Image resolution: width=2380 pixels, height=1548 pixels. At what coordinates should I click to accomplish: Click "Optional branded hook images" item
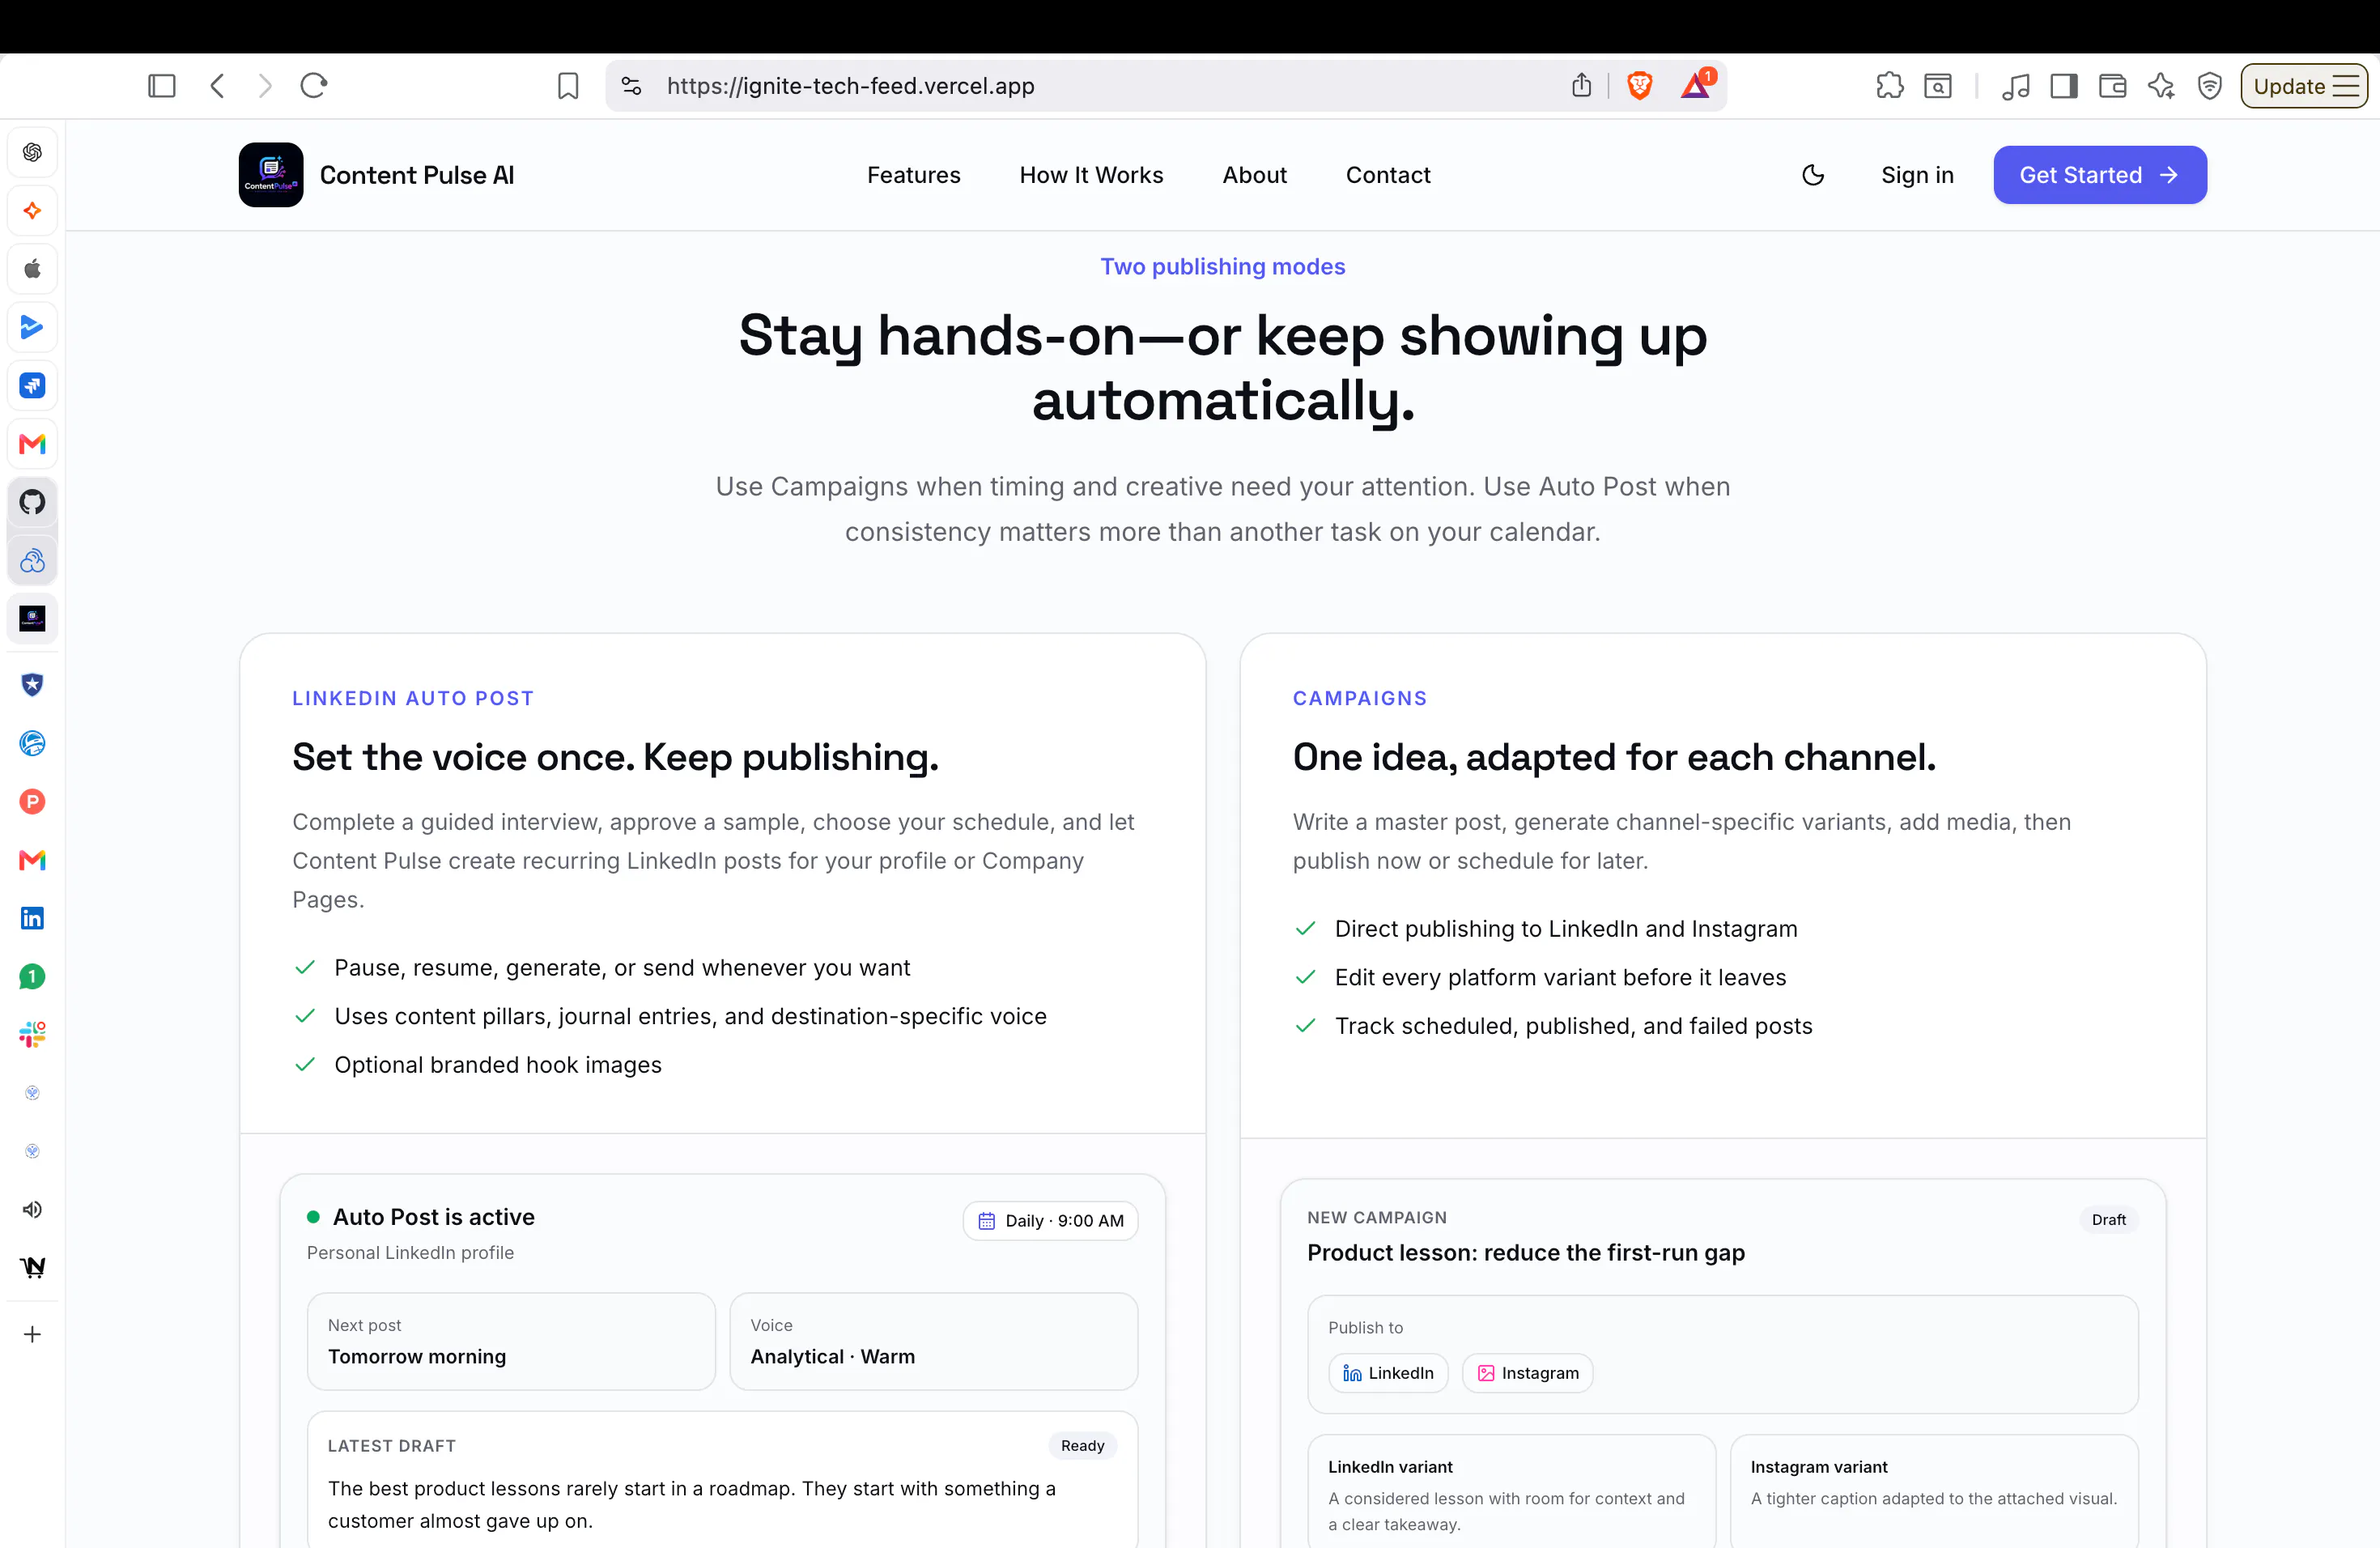[498, 1065]
